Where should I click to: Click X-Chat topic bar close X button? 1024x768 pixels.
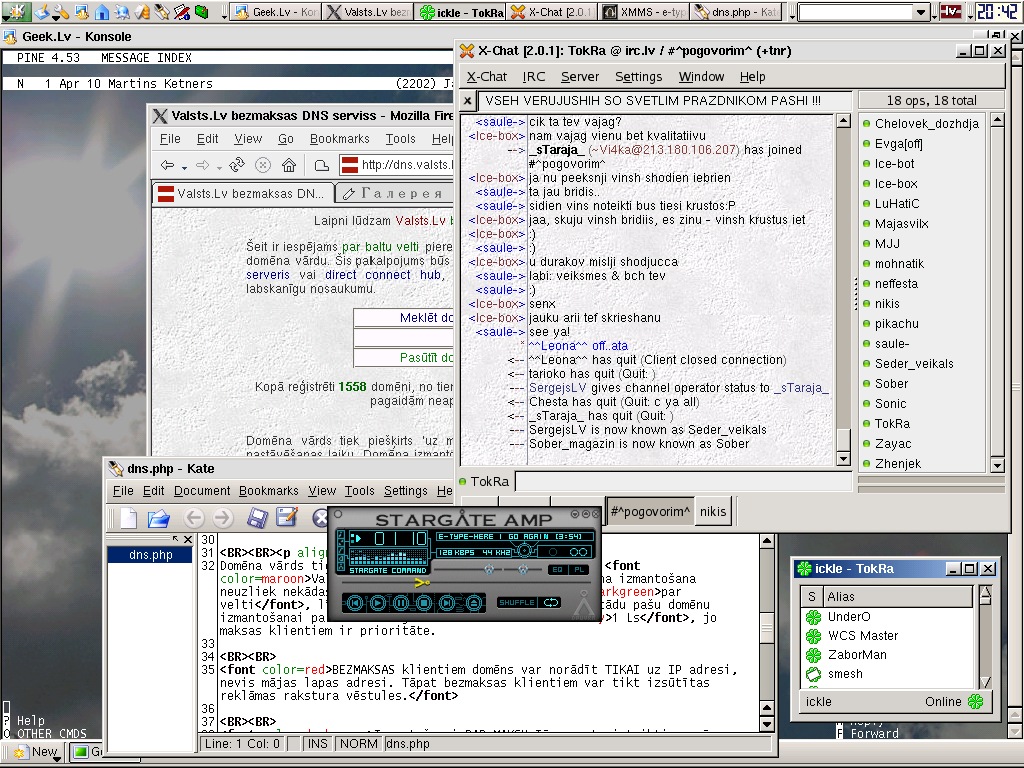(x=468, y=101)
